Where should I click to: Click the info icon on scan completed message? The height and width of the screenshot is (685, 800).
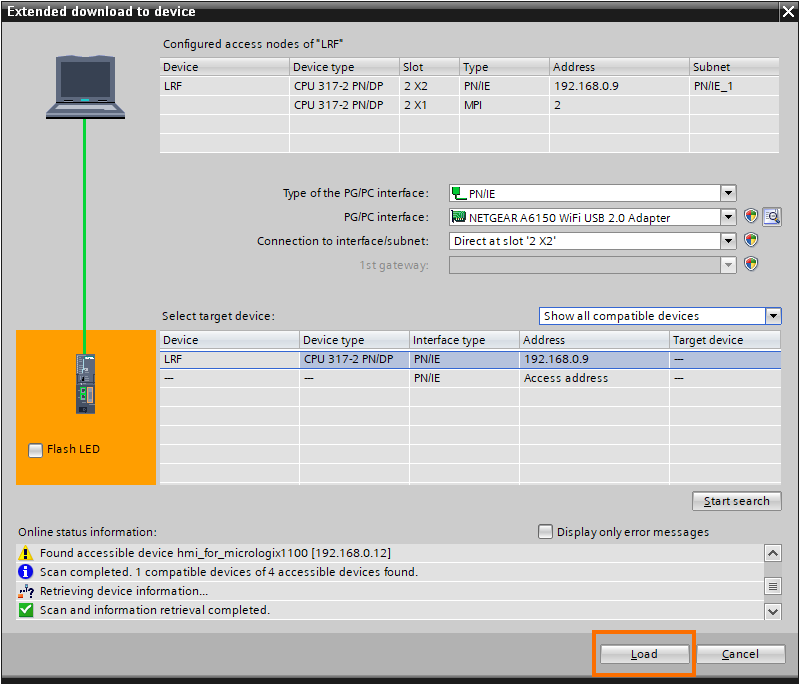click(25, 571)
